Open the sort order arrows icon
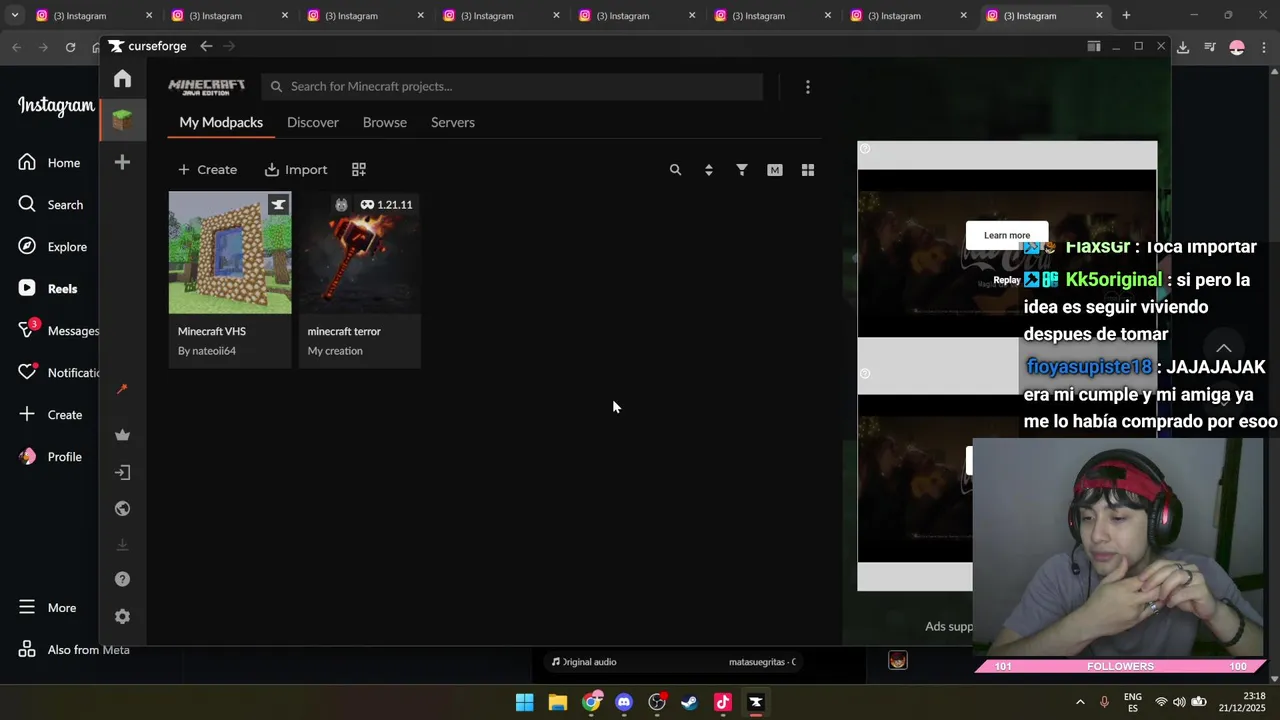The width and height of the screenshot is (1280, 720). 708,170
